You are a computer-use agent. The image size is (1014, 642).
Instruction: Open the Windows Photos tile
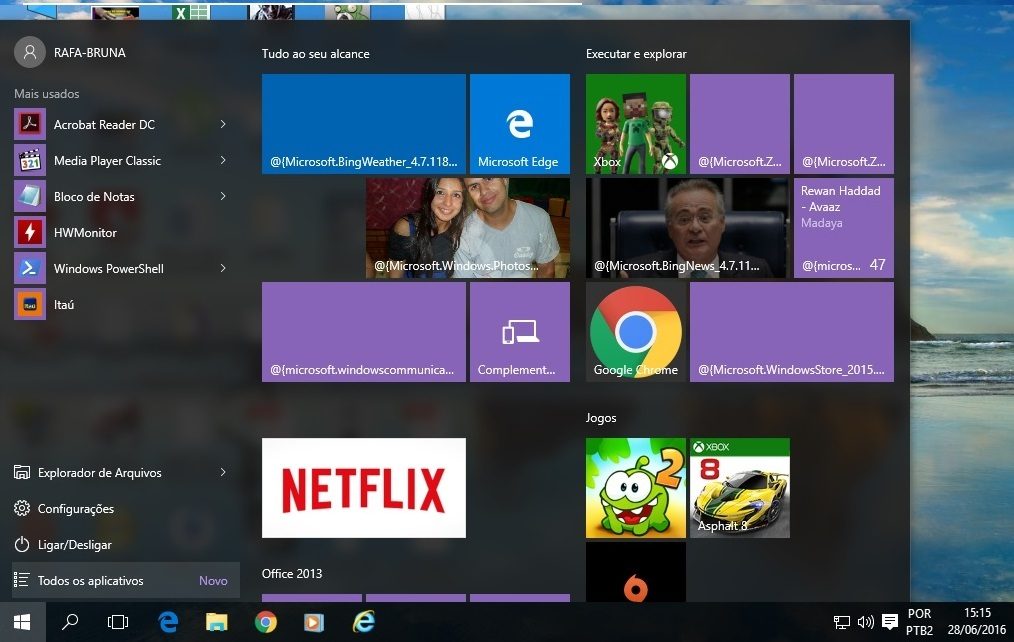point(468,228)
